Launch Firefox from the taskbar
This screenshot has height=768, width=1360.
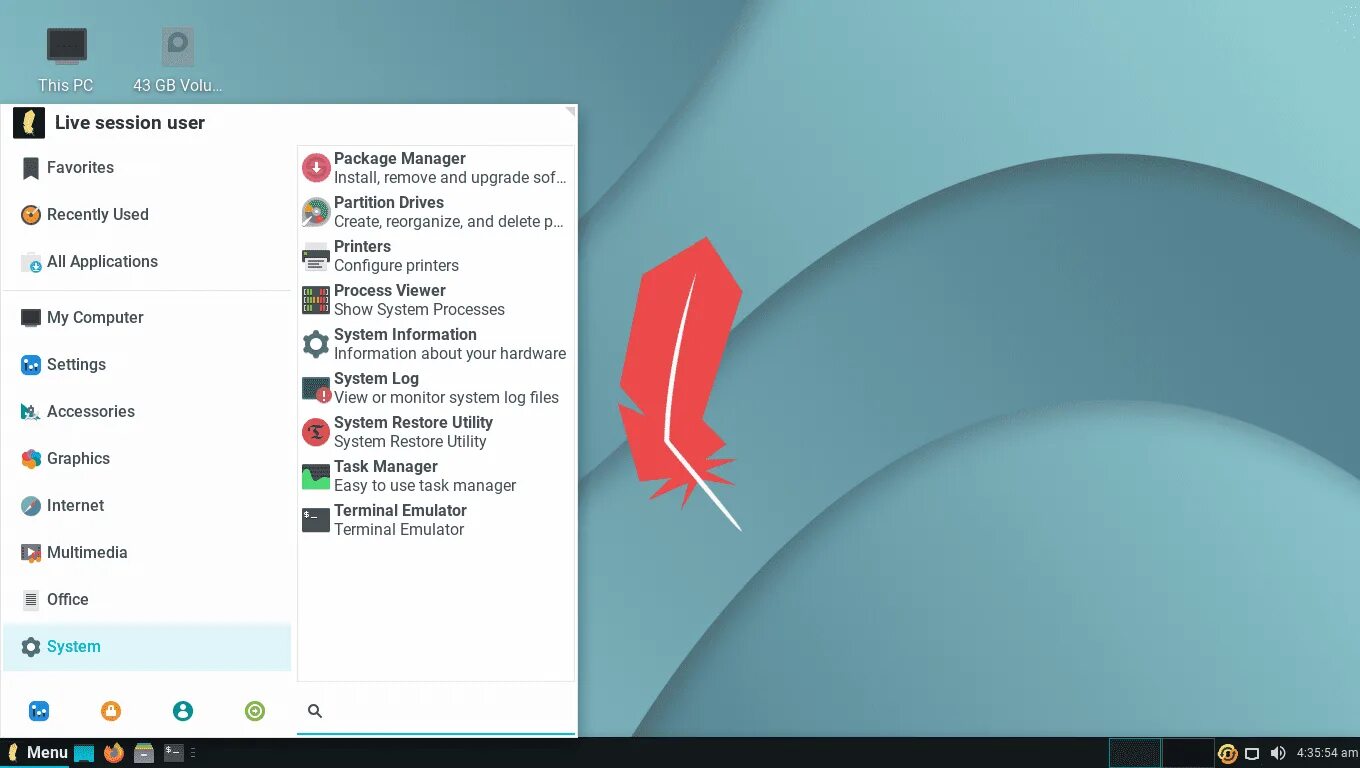[x=114, y=753]
